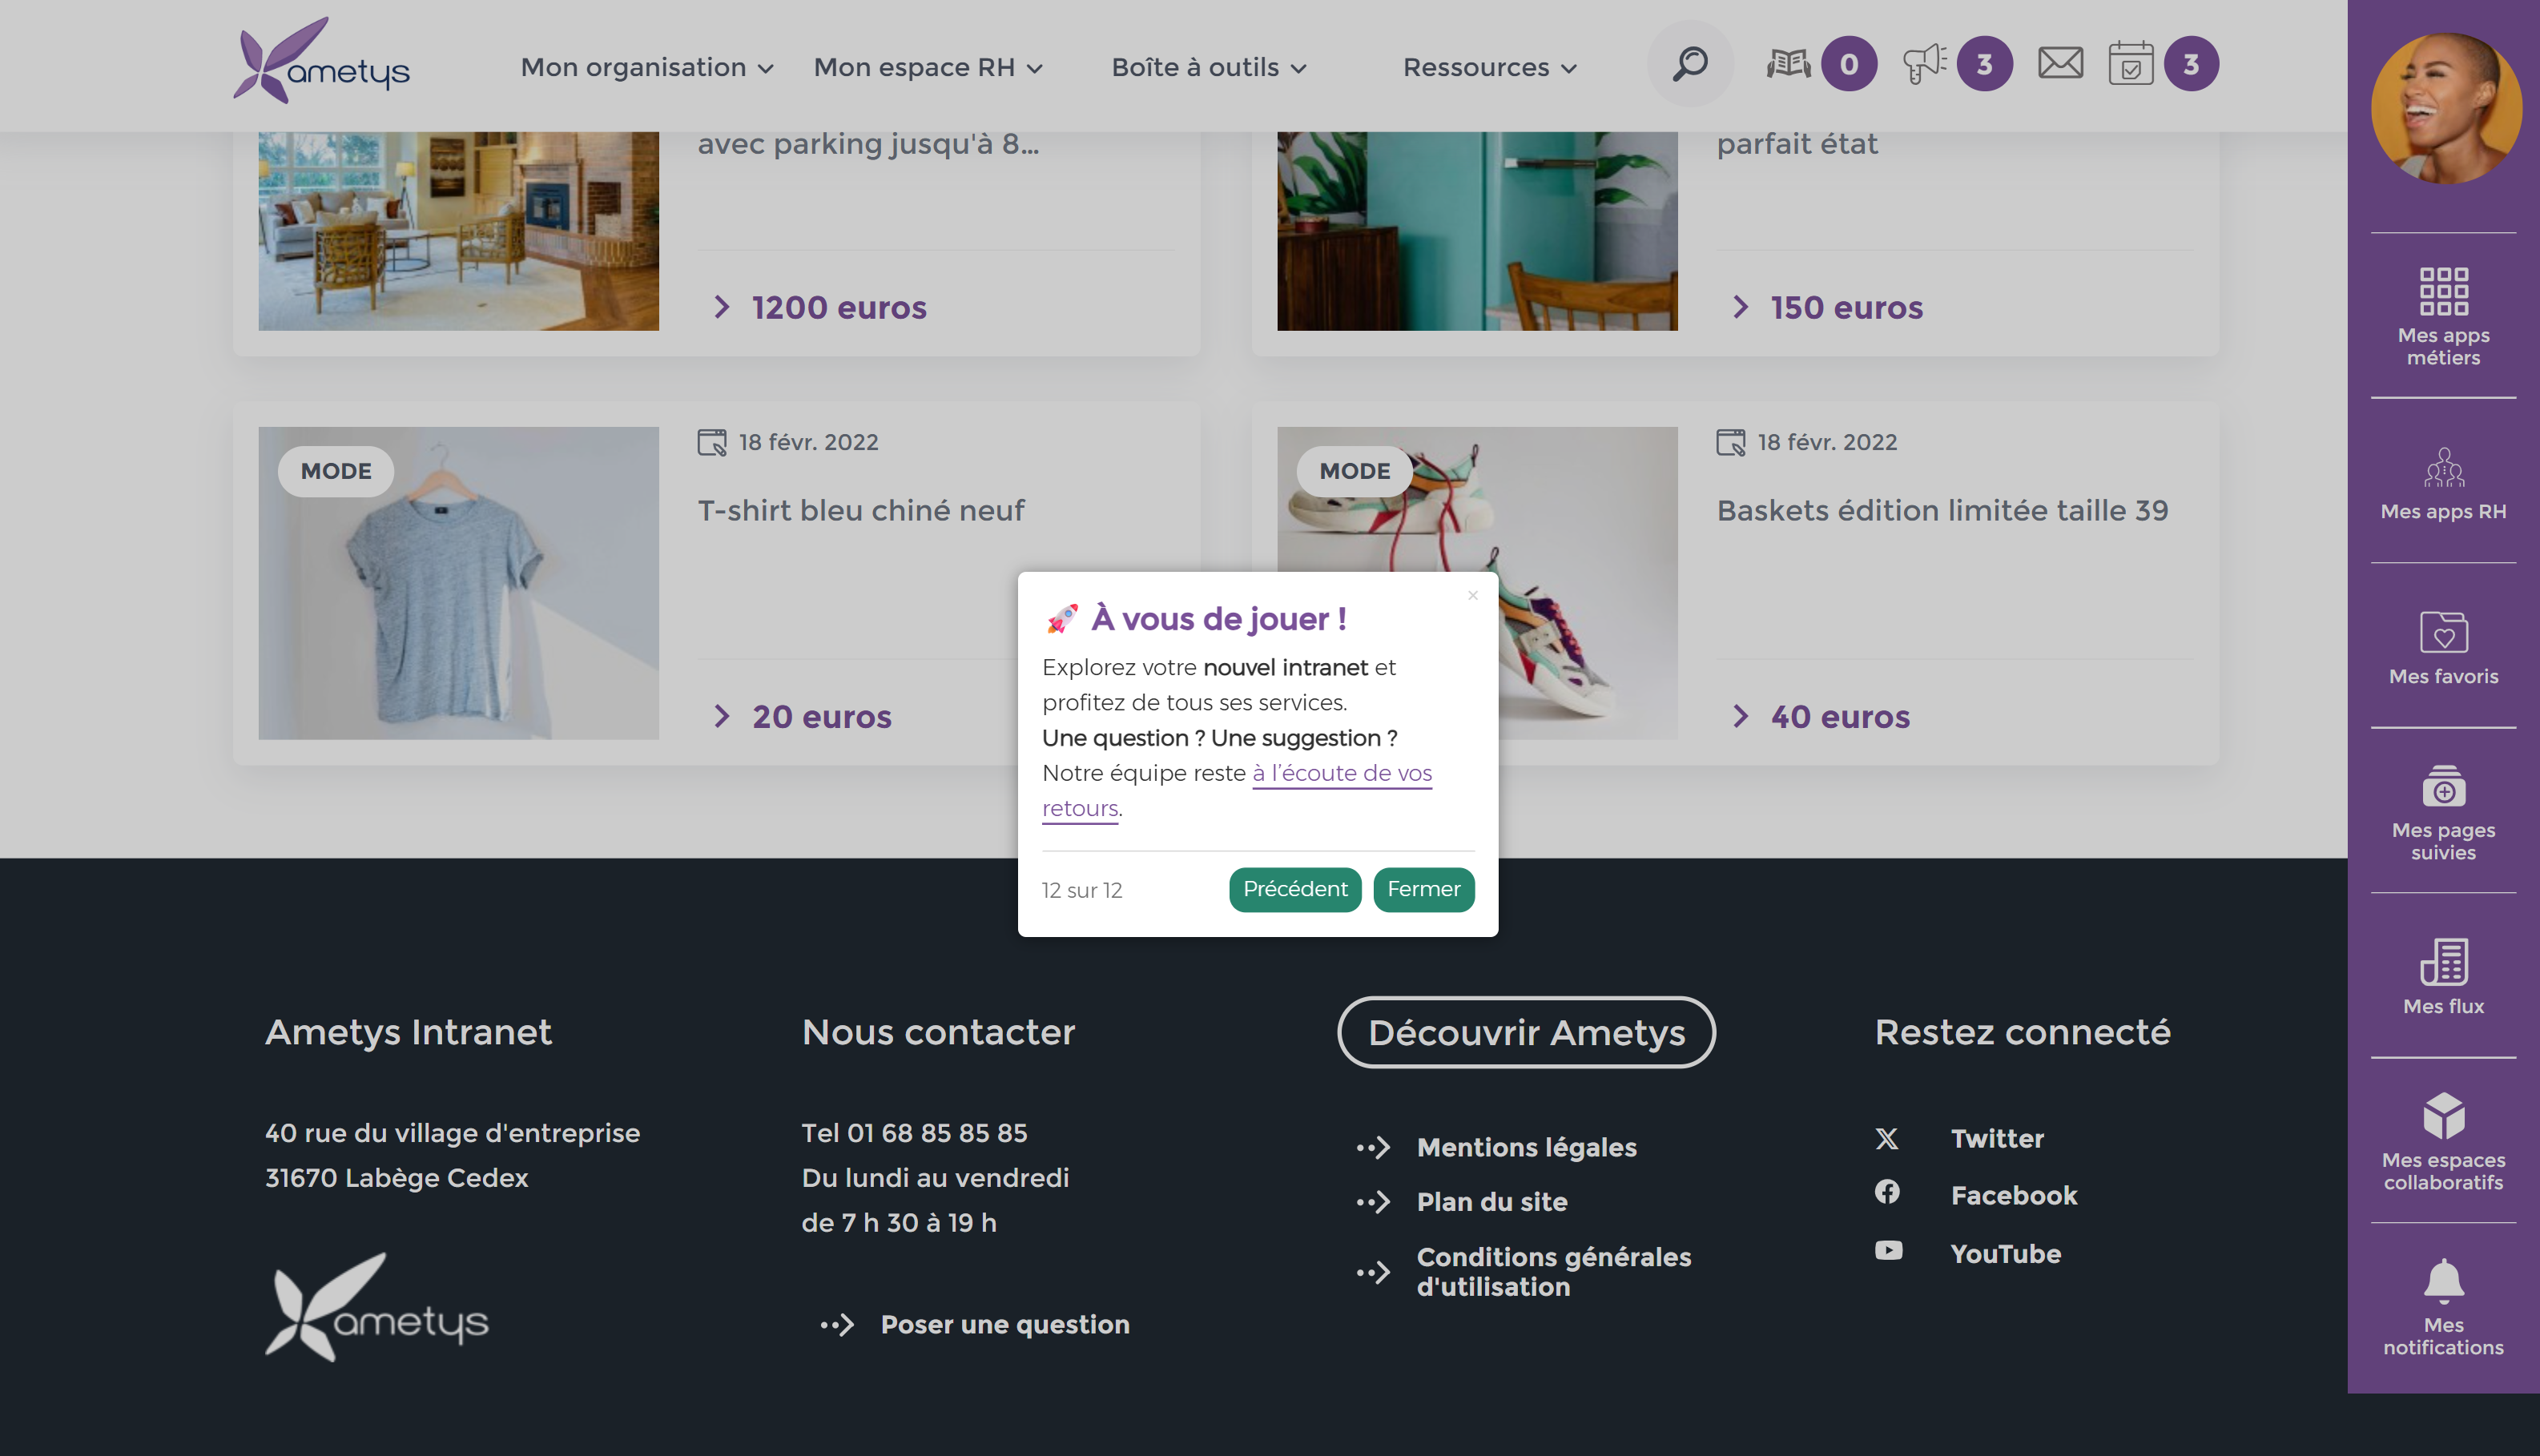2540x1456 pixels.
Task: Expand Mon espace RH dropdown
Action: 927,68
